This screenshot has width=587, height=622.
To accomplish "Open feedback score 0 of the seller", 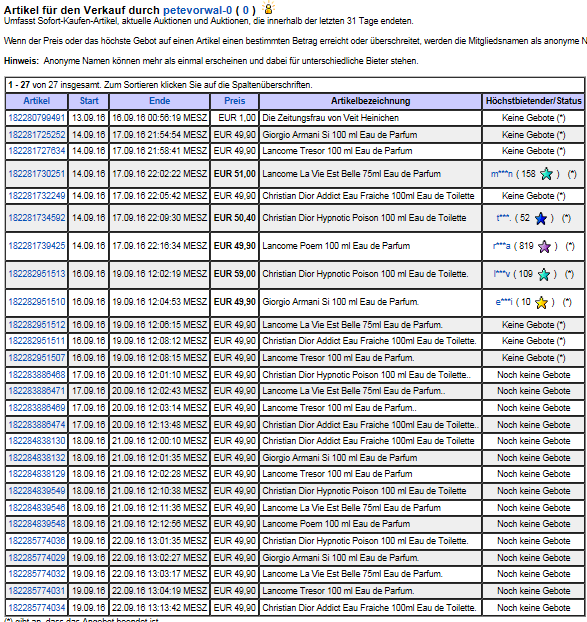I will (246, 10).
